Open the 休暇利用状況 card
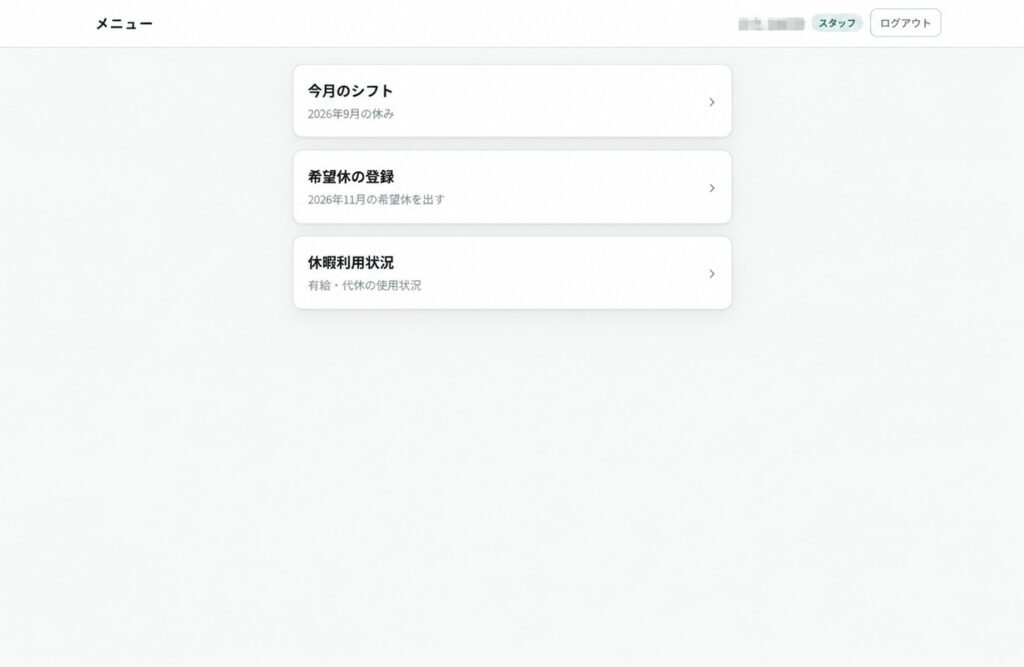1024x667 pixels. 512,273
